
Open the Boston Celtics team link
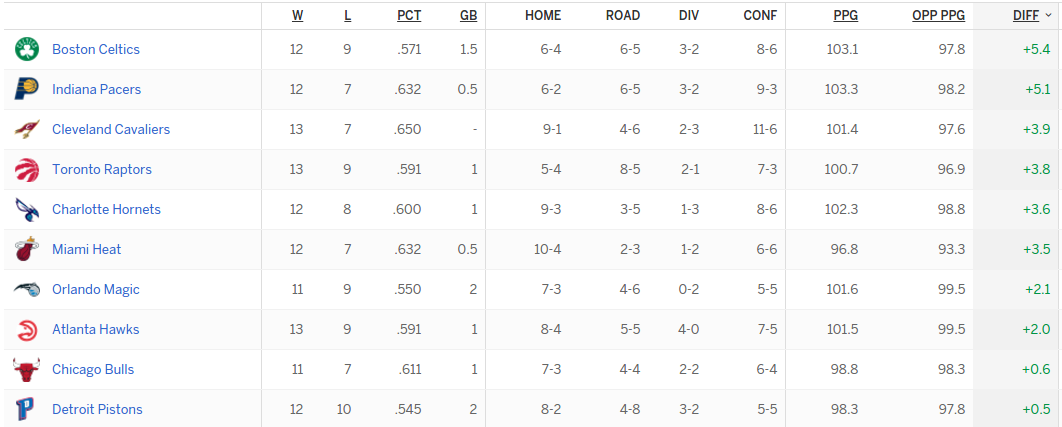95,49
